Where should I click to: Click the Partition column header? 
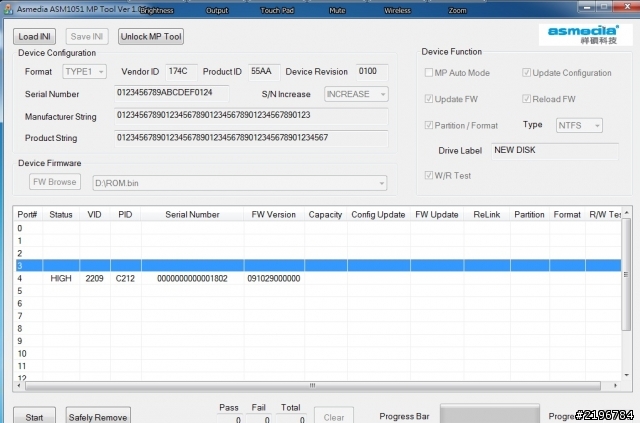pos(529,215)
